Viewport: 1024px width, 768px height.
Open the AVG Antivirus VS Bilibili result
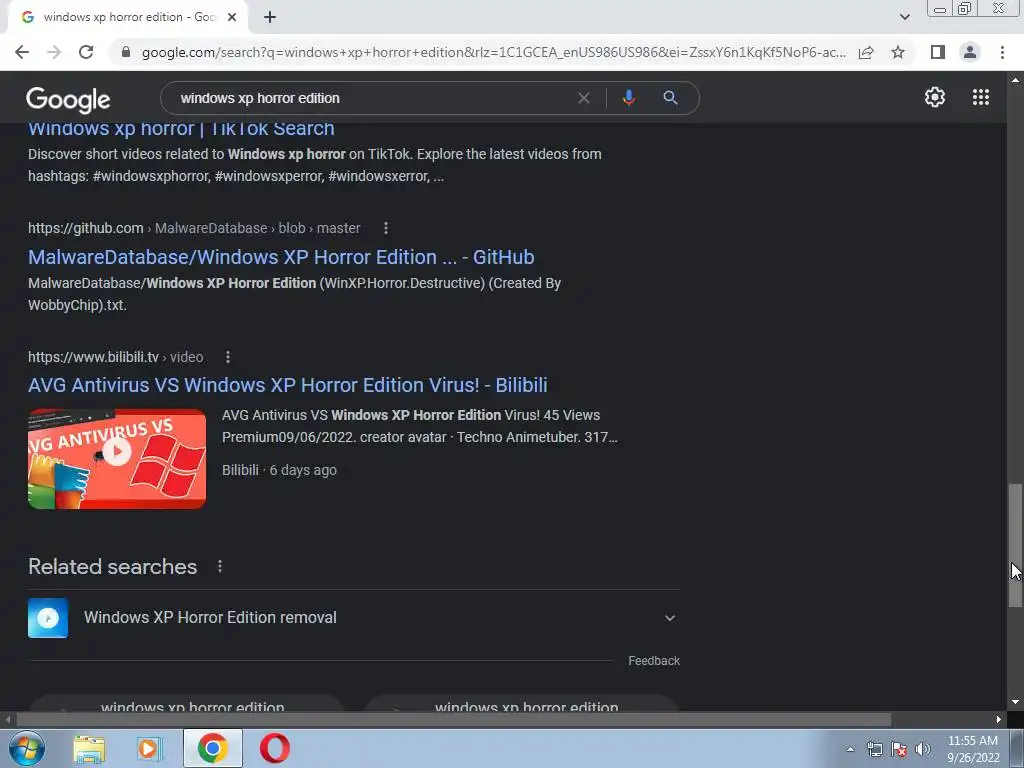click(x=287, y=385)
